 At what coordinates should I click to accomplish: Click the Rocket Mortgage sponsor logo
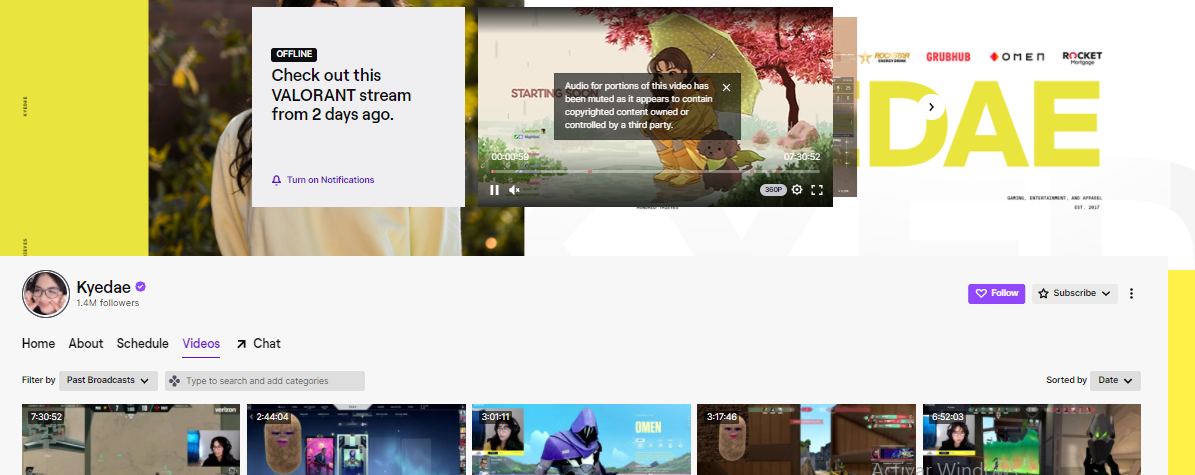(x=1082, y=58)
